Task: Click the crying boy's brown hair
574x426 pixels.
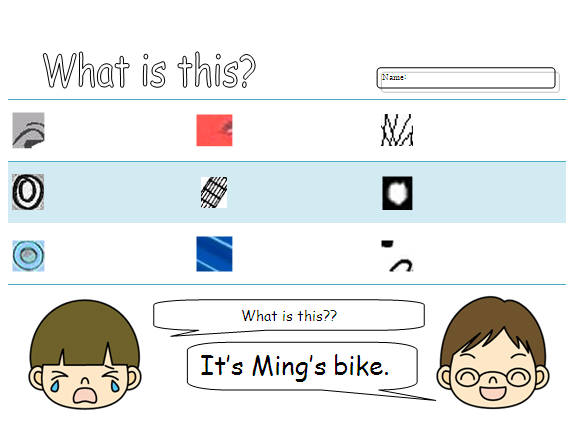Action: click(x=84, y=333)
